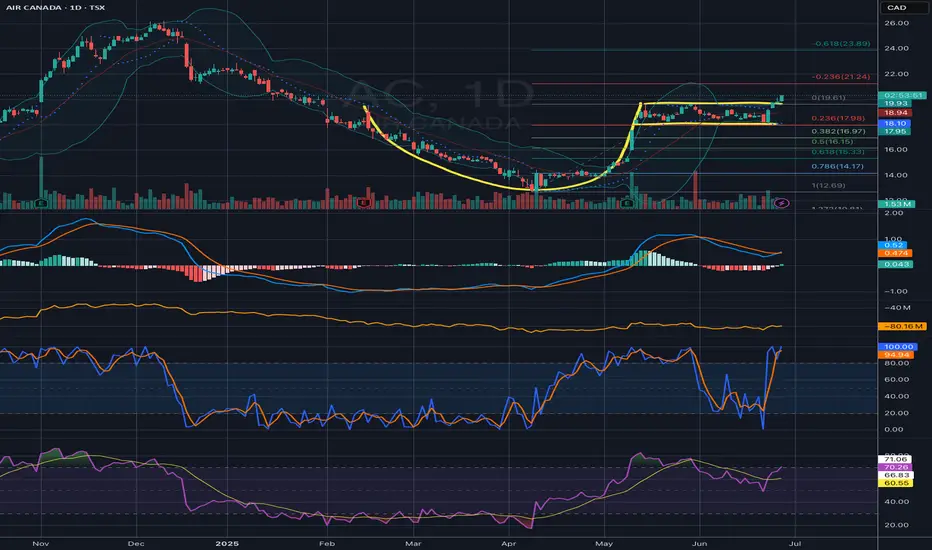The image size is (932, 550).
Task: Click the Mar label on time axis
Action: point(413,543)
